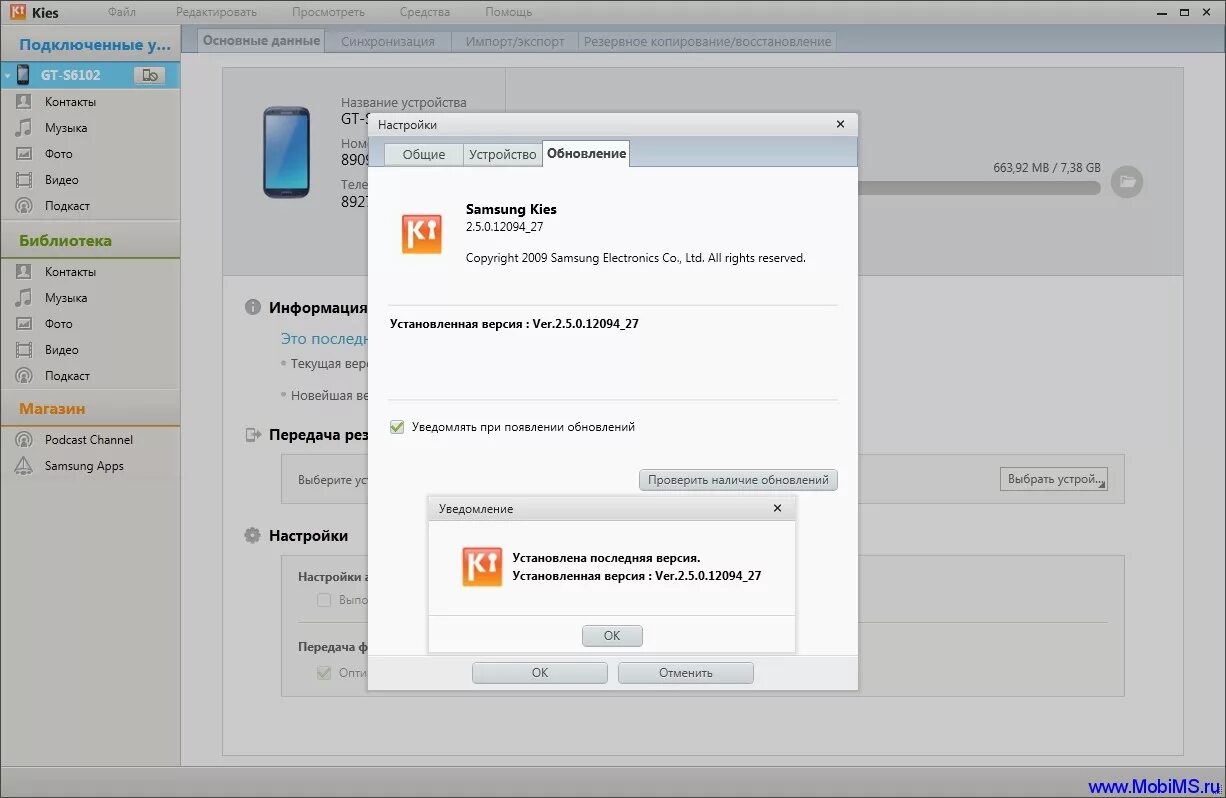1226x798 pixels.
Task: Switch to the Общие settings tab
Action: click(423, 153)
